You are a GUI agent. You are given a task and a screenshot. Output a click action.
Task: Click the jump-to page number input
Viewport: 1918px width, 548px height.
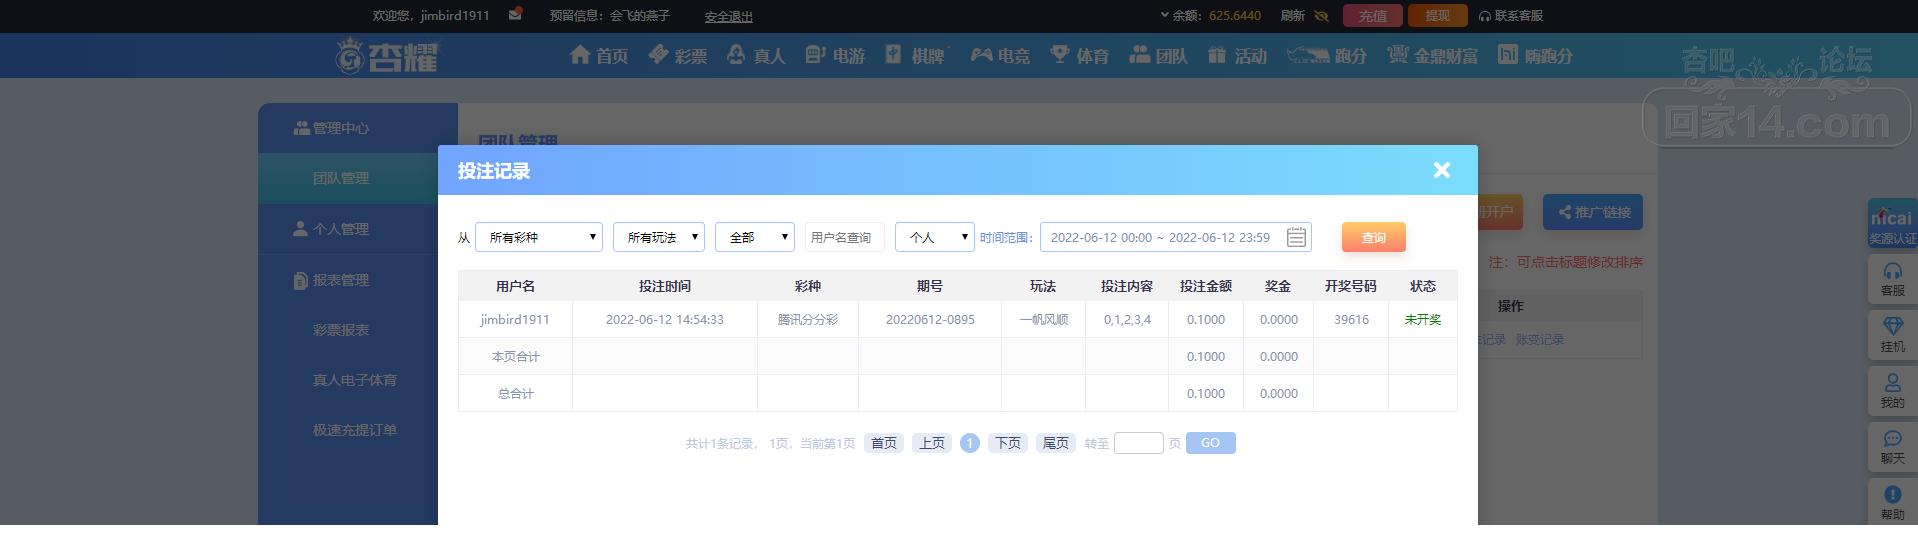click(x=1139, y=443)
